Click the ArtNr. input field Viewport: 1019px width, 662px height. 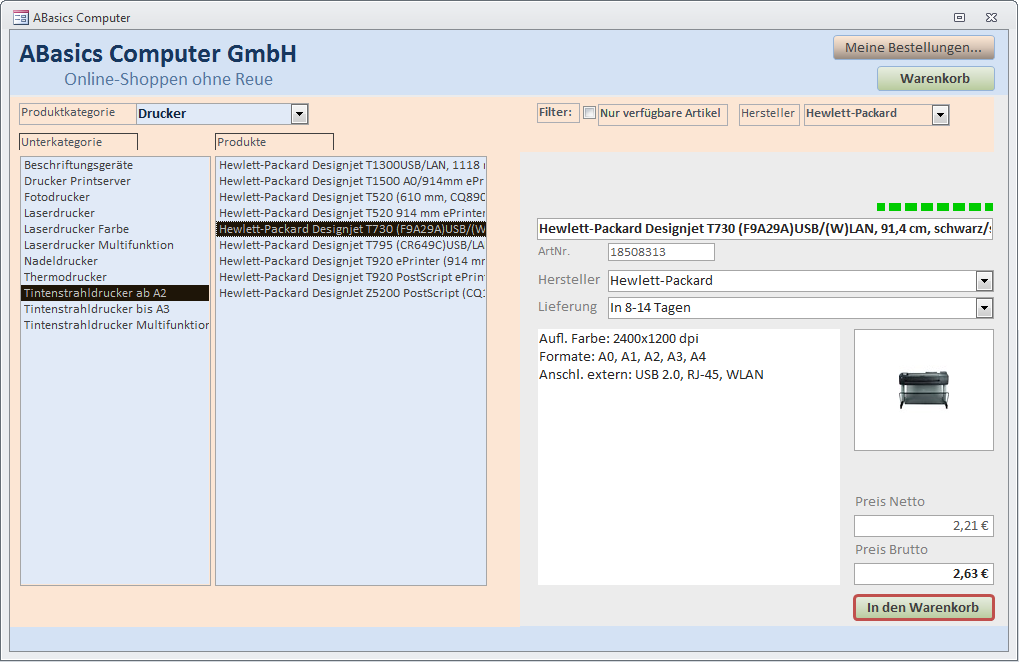coord(661,252)
